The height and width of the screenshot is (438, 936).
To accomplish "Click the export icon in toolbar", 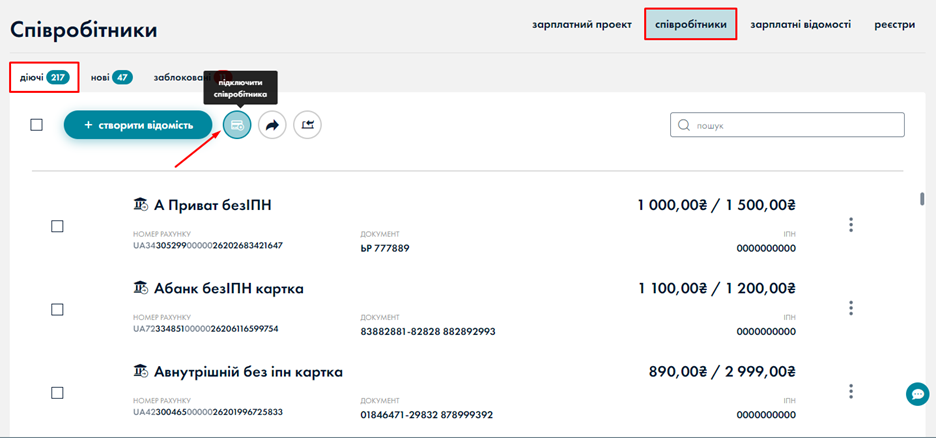I will pos(307,124).
